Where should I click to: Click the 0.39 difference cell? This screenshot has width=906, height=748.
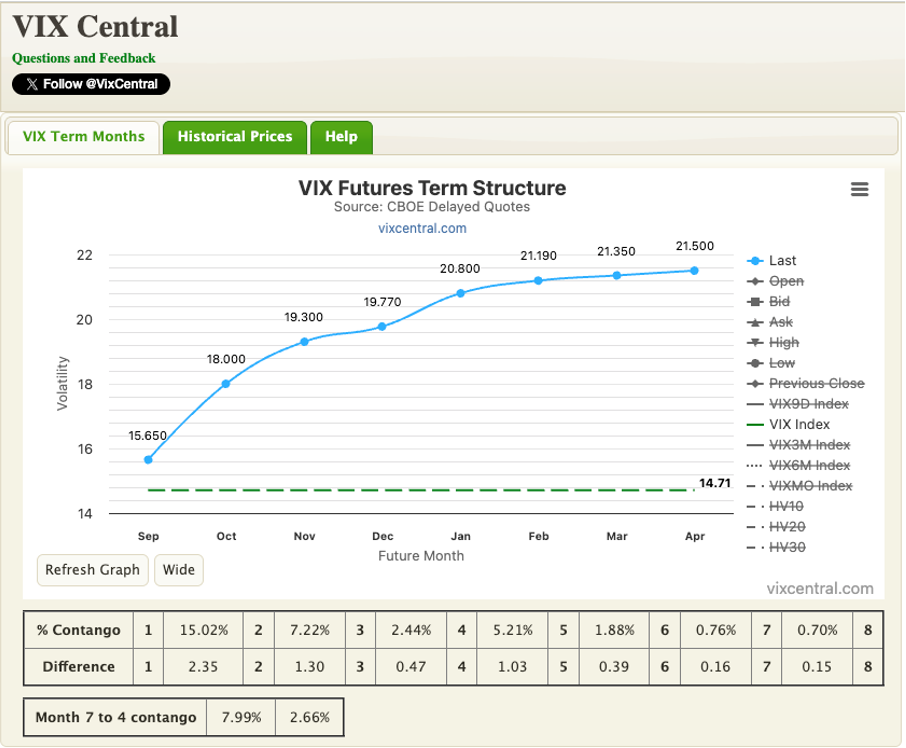tap(614, 667)
